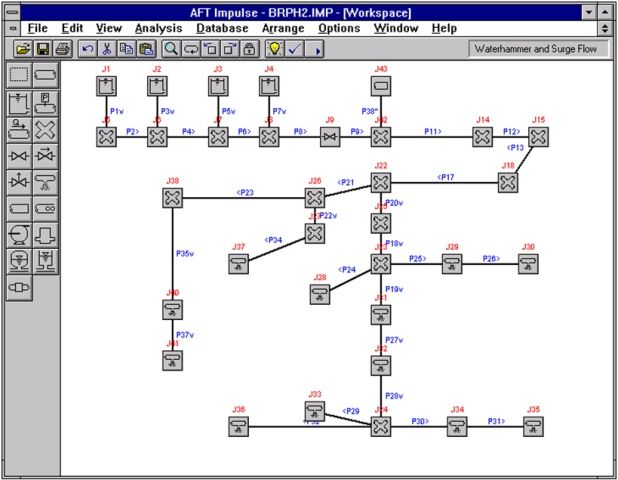Image resolution: width=618 pixels, height=480 pixels.
Task: Select the area change junction tool in Toolbox
Action: [x=45, y=235]
